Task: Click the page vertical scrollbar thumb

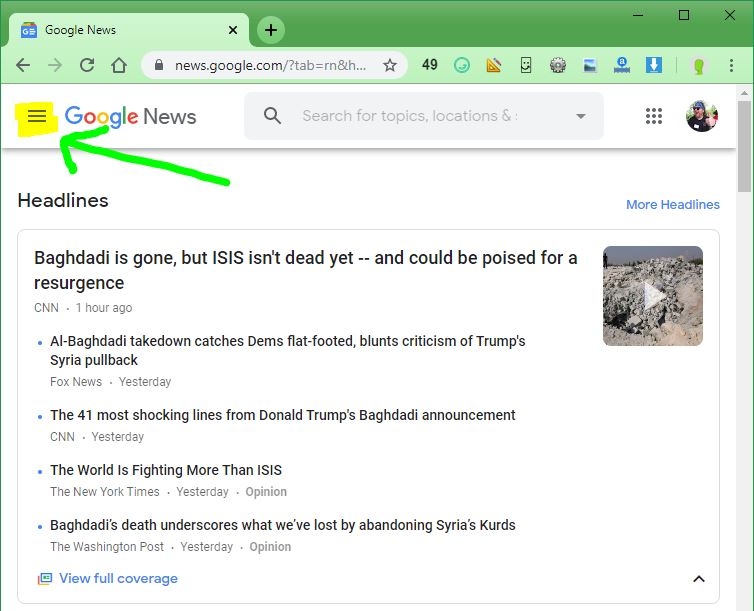Action: [744, 147]
